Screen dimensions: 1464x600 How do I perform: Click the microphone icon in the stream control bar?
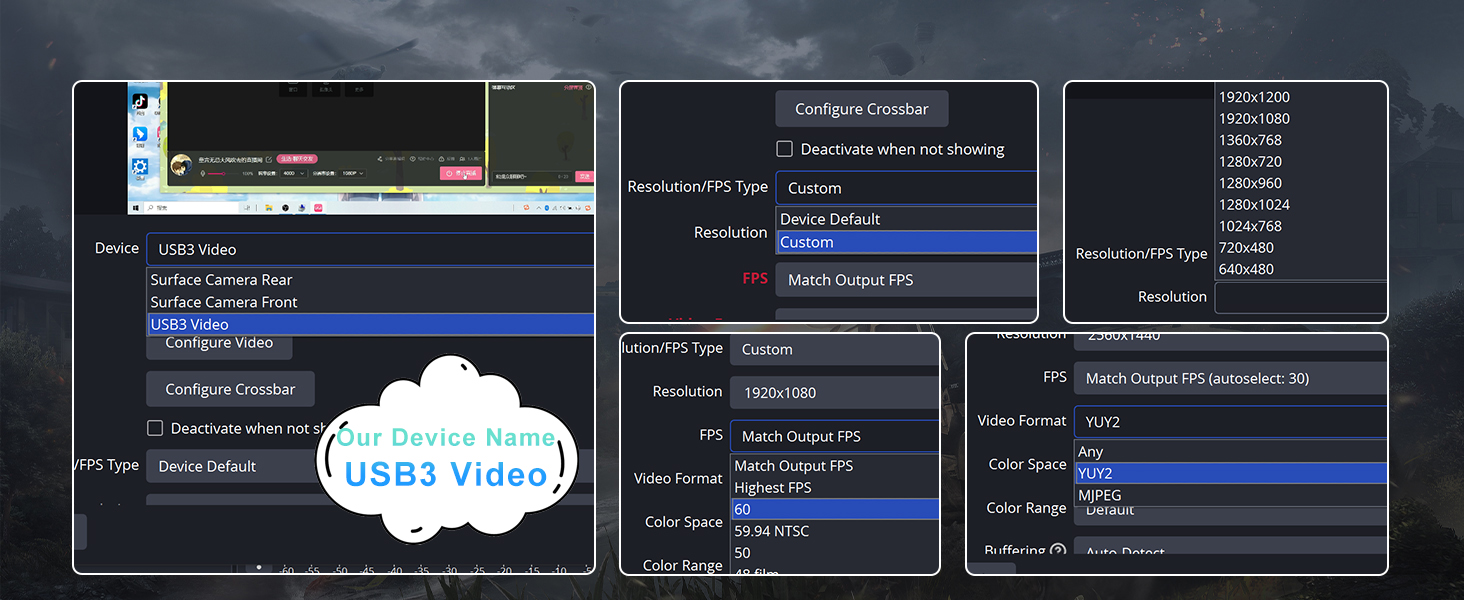(x=203, y=173)
